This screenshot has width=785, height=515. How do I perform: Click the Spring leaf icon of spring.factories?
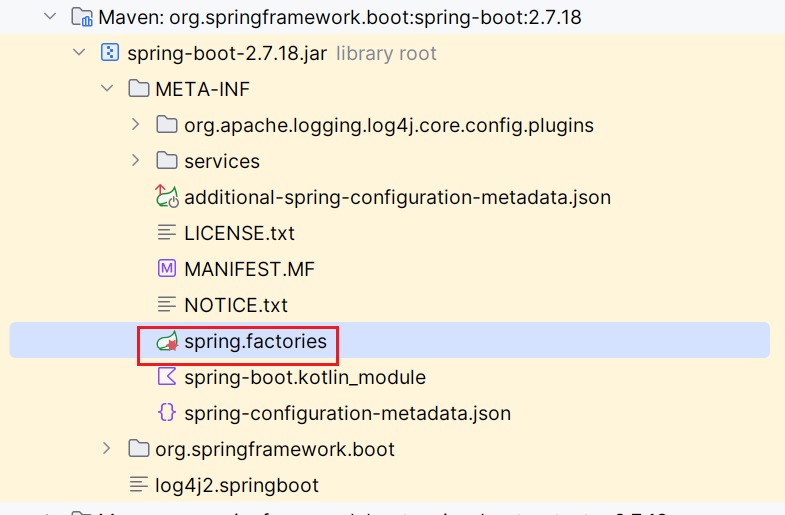click(x=167, y=341)
